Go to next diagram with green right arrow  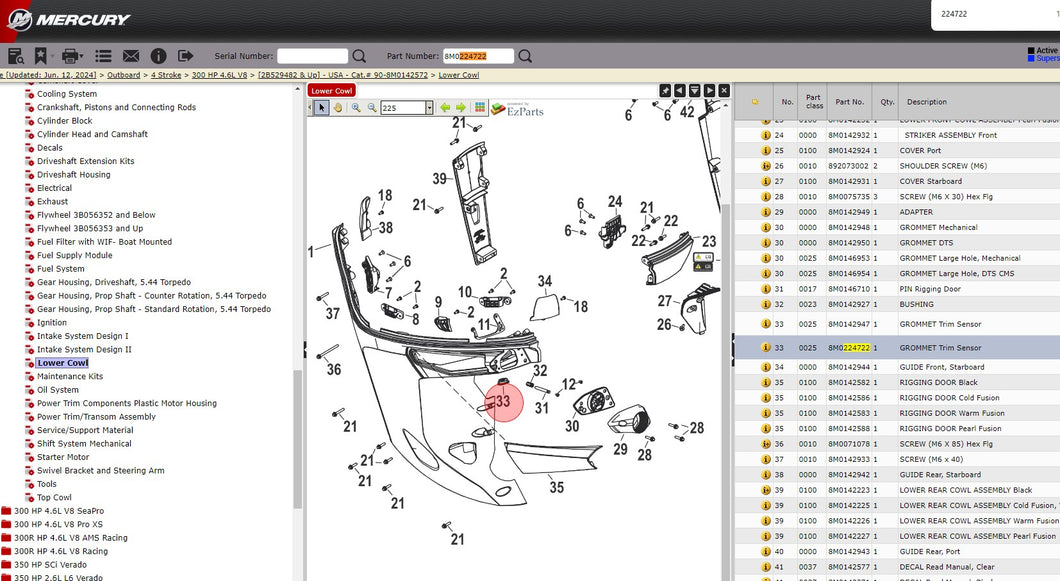point(461,108)
